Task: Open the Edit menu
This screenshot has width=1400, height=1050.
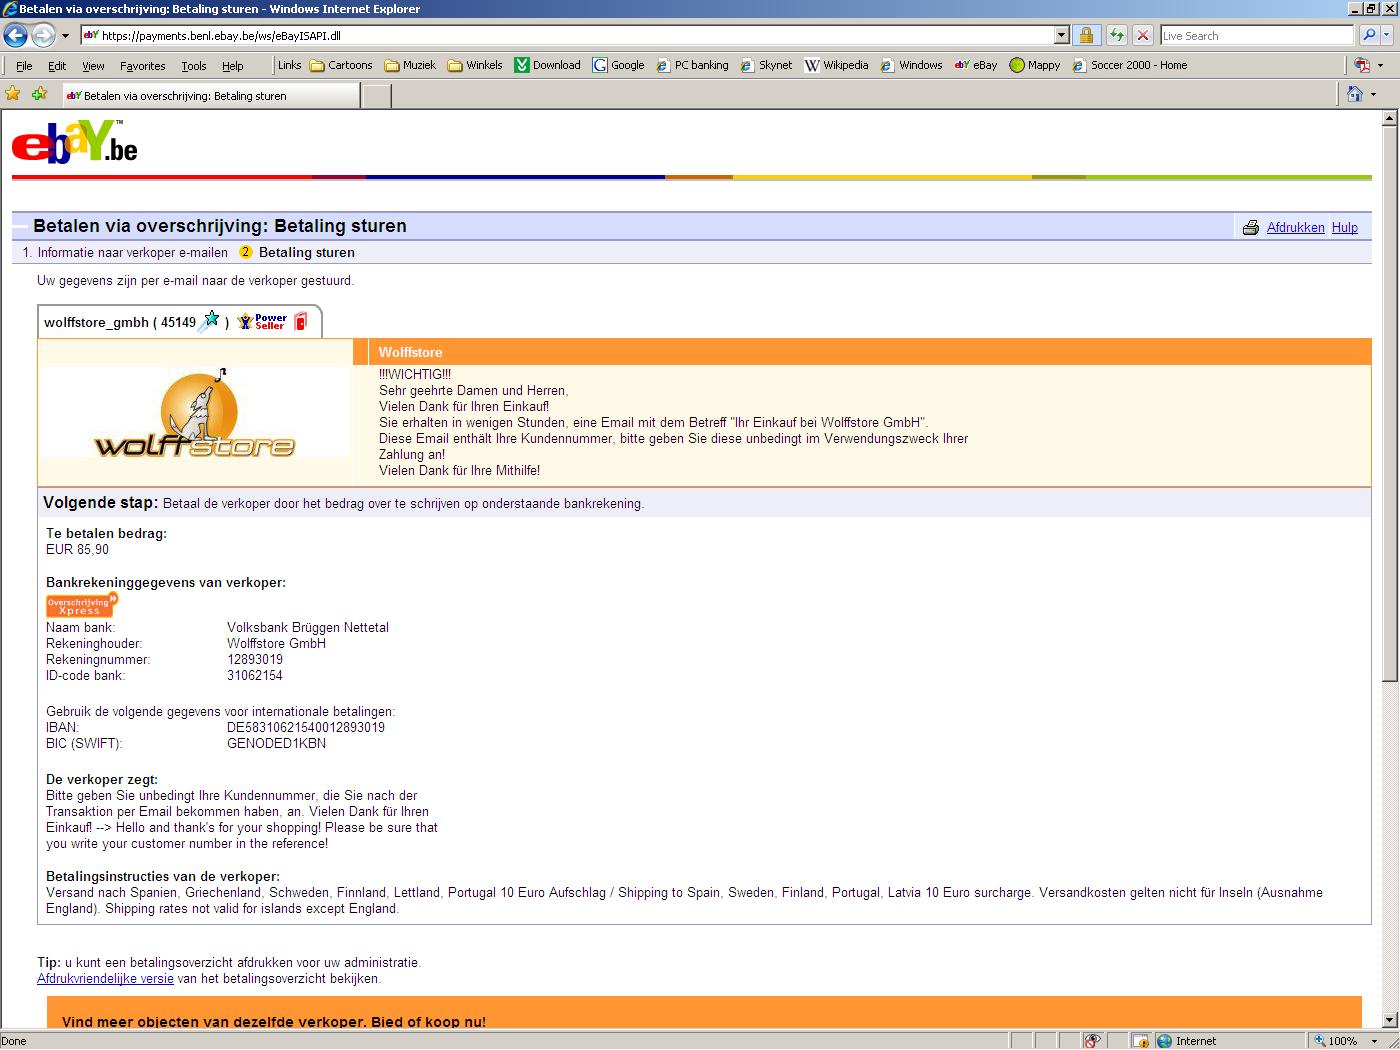Action: pyautogui.click(x=57, y=66)
